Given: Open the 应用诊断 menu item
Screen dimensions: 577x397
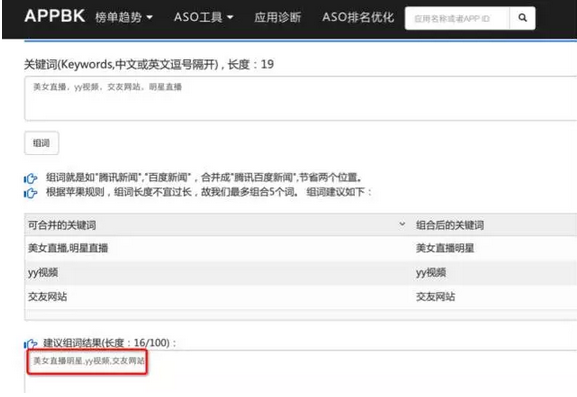Looking at the screenshot, I should pyautogui.click(x=277, y=17).
